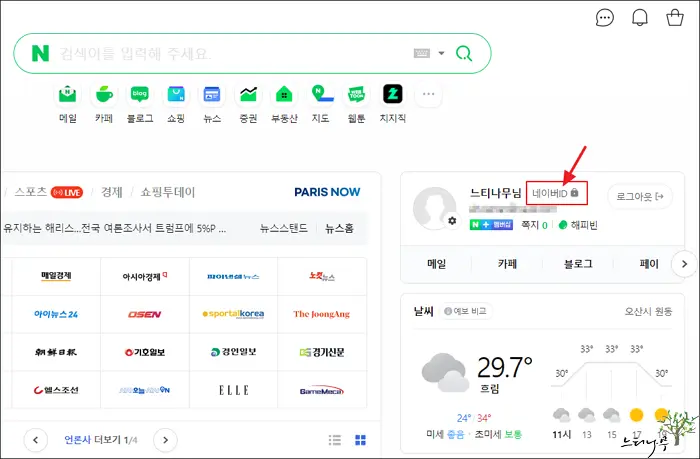Go to previous press page arrow
The image size is (700, 459).
click(x=36, y=440)
